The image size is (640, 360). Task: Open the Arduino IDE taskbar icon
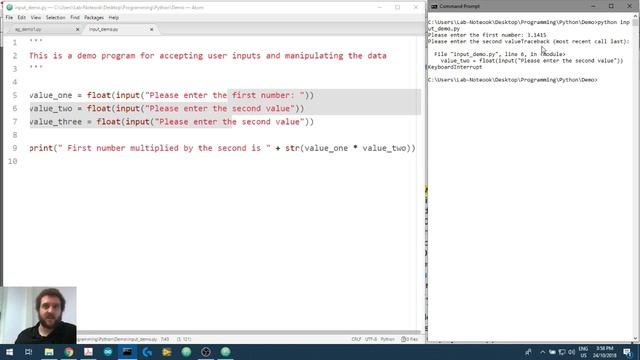tap(108, 352)
